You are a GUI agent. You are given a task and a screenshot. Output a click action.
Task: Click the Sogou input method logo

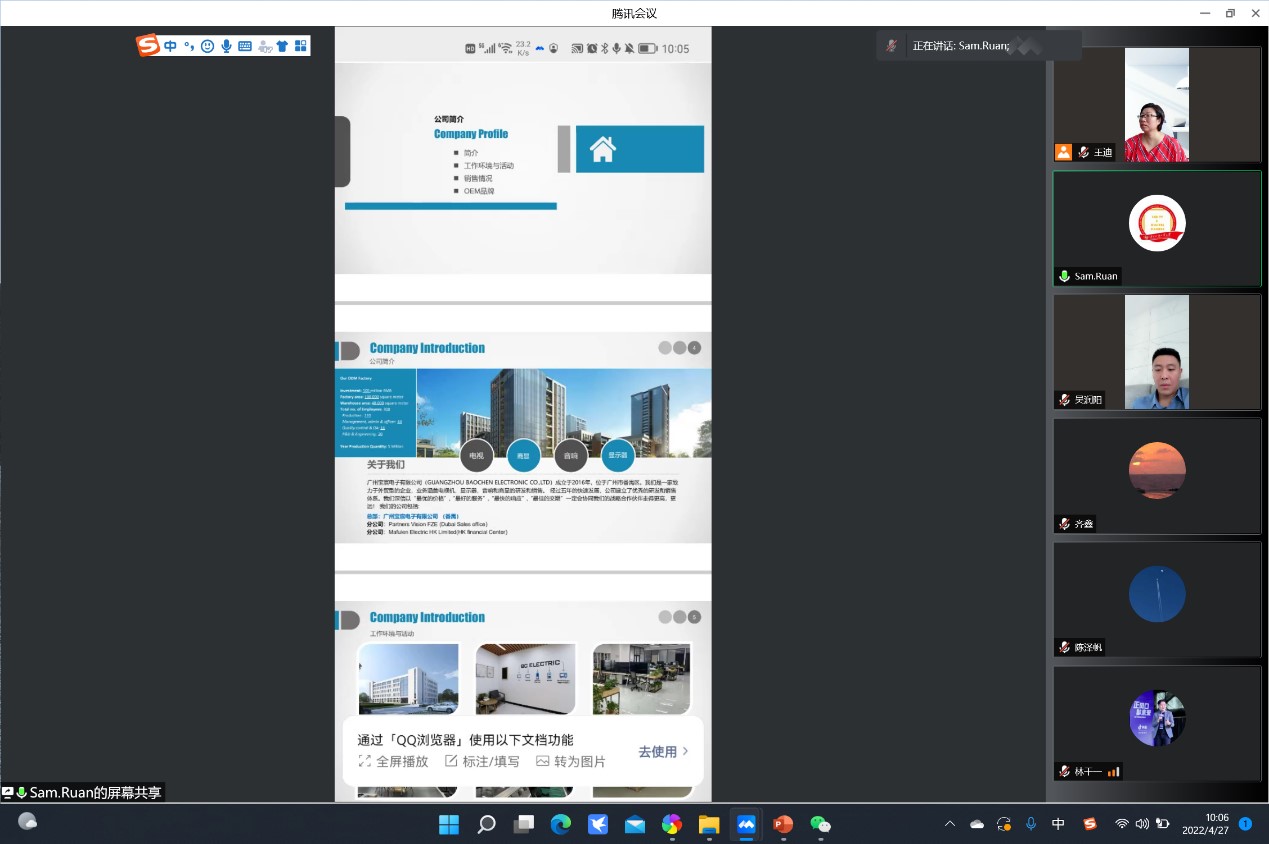(148, 46)
